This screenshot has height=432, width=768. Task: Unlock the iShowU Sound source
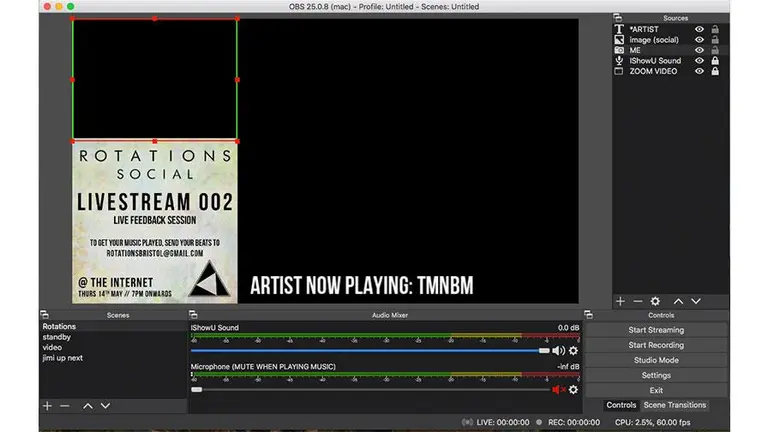click(715, 61)
